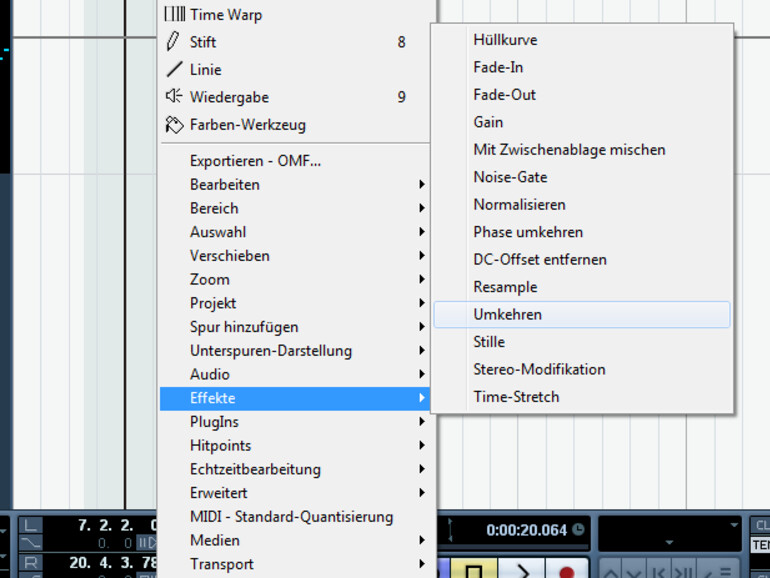The image size is (770, 578).
Task: Select the Time Warp tool
Action: pyautogui.click(x=295, y=15)
